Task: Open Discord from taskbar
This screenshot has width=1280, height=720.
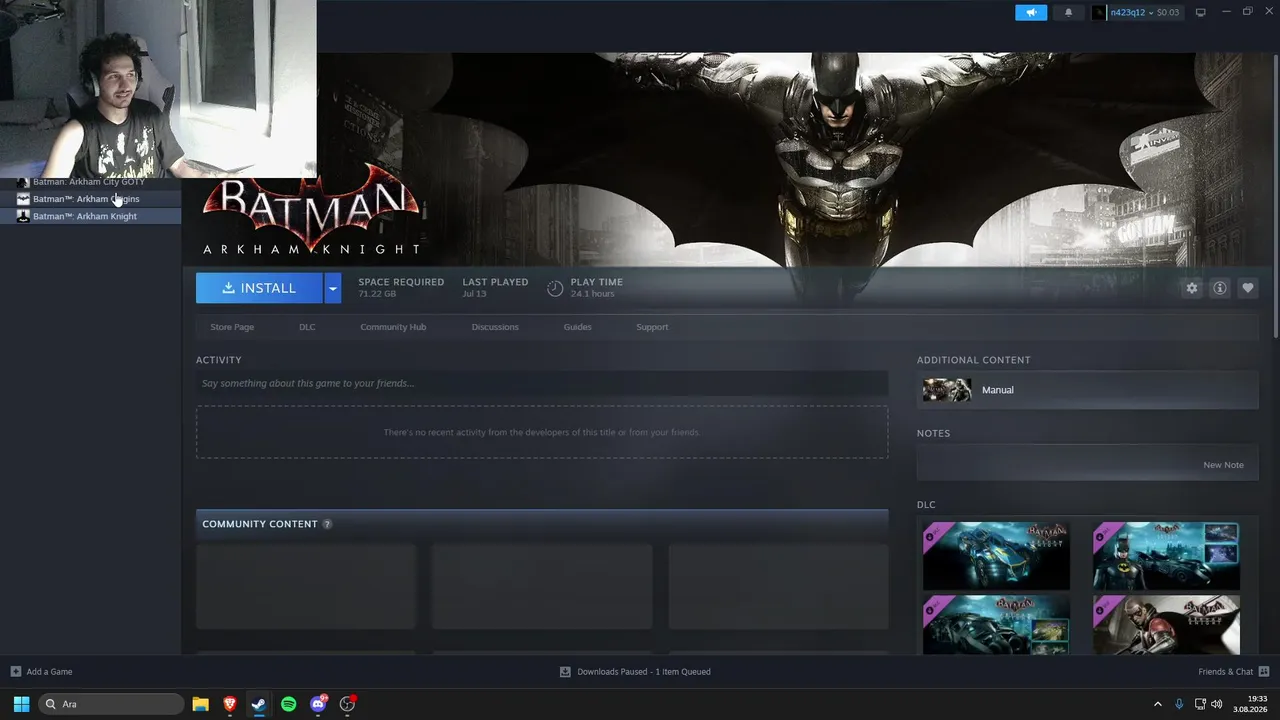Action: pyautogui.click(x=318, y=704)
